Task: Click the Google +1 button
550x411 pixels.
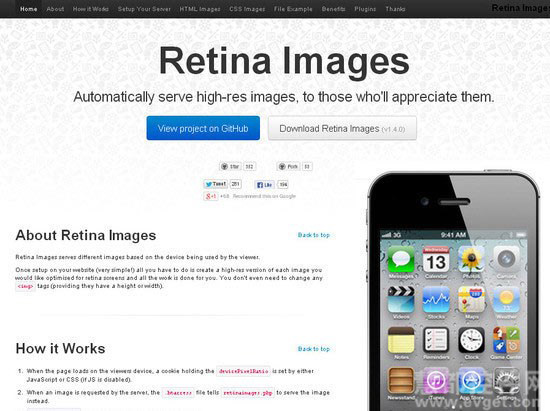Action: [x=211, y=196]
